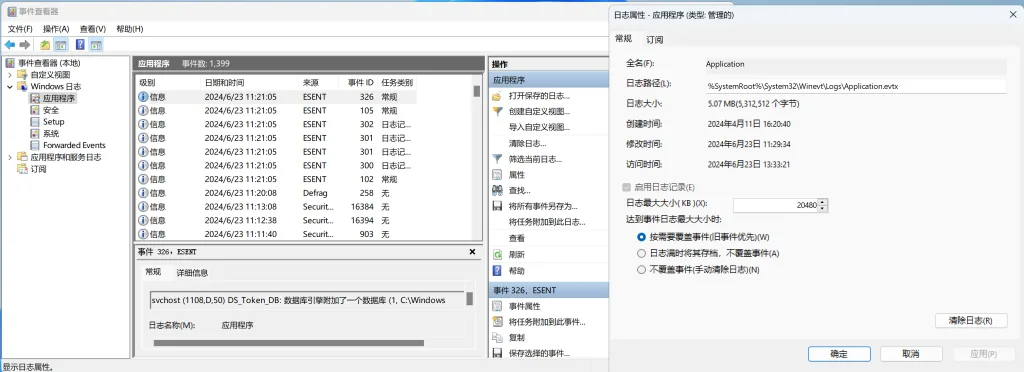This screenshot has width=1024, height=372.
Task: Click the 筛选当前日志 funnel icon
Action: pos(497,159)
